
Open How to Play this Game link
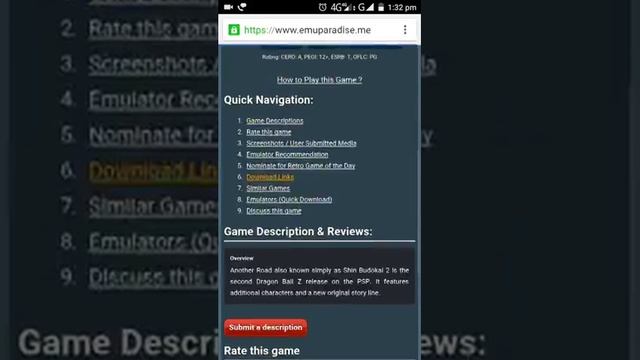coord(319,80)
